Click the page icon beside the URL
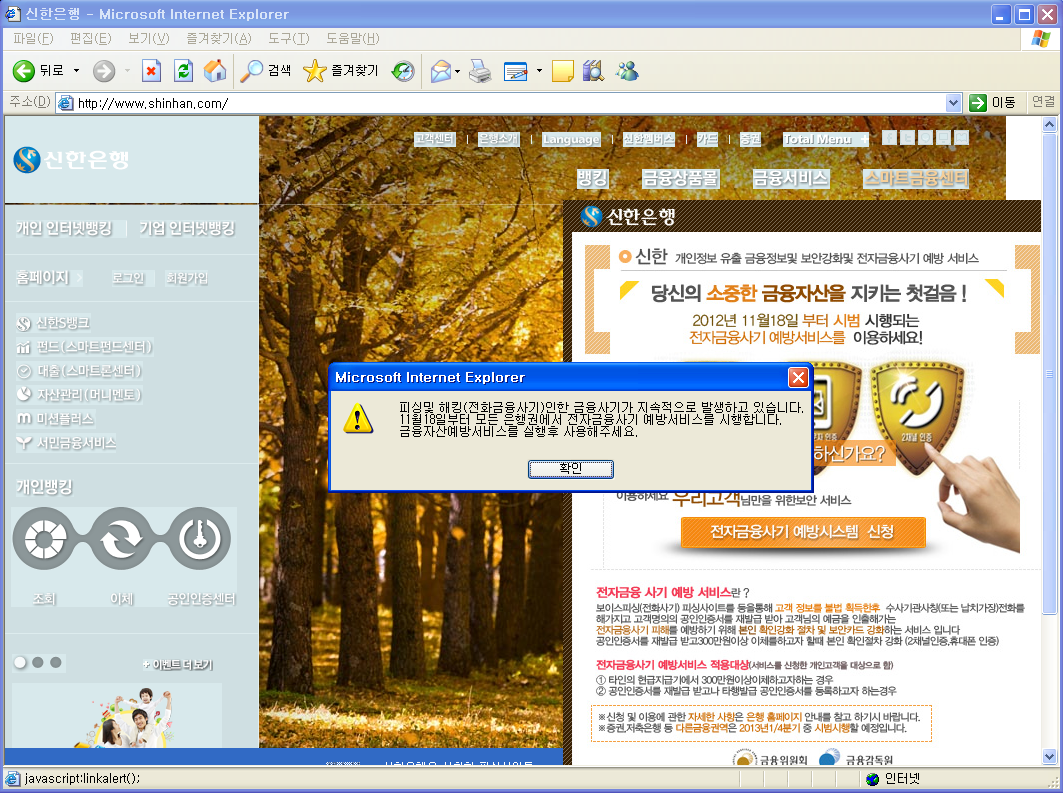 pos(66,103)
